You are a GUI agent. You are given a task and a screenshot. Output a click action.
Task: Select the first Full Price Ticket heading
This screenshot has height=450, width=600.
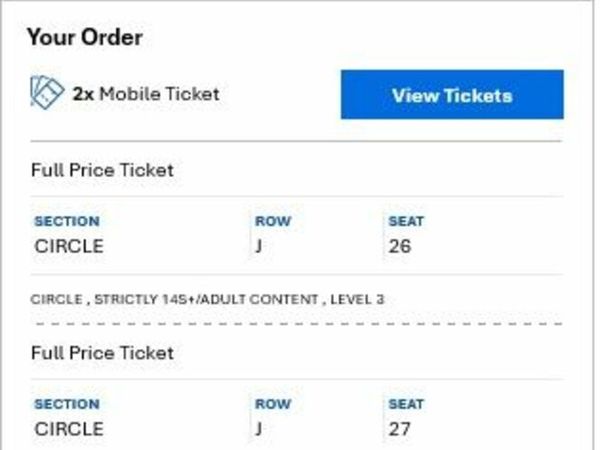click(102, 170)
